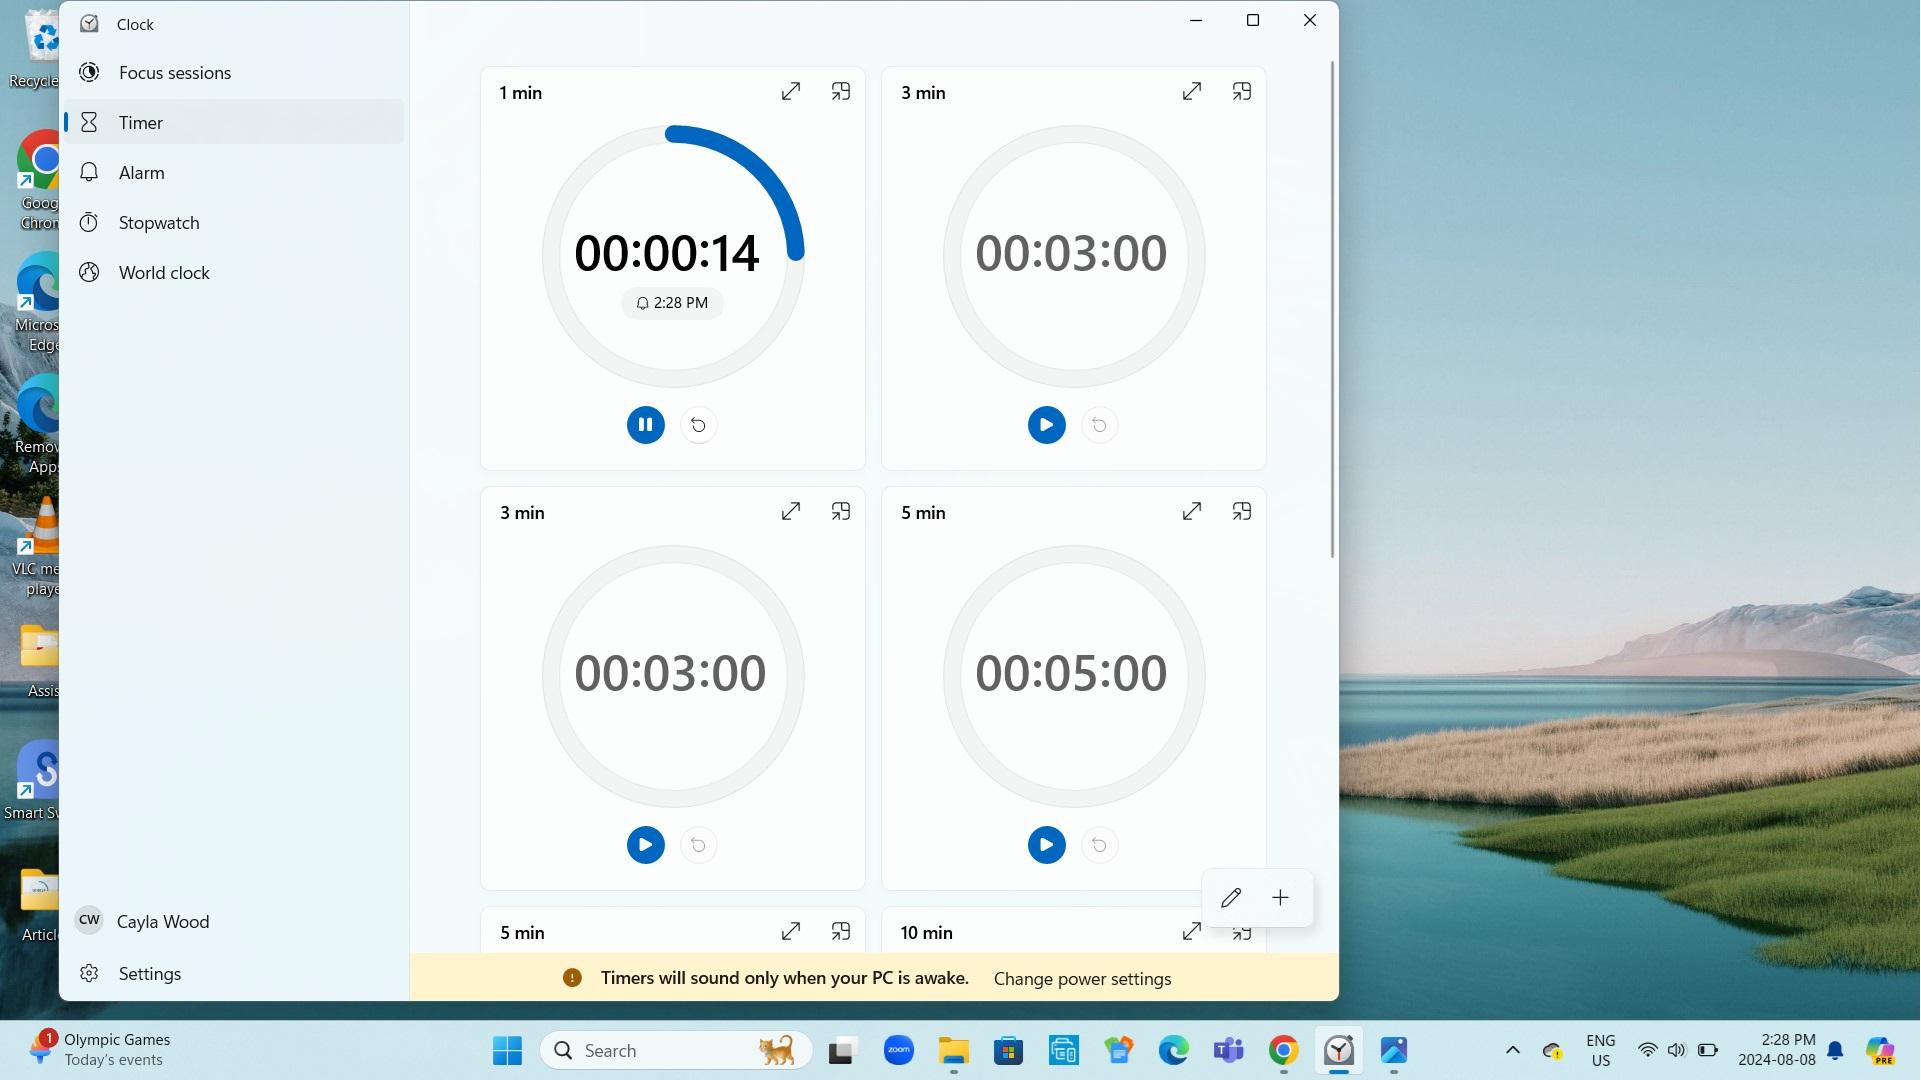The image size is (1921, 1080).
Task: Click the taskbar Search box
Action: point(676,1050)
